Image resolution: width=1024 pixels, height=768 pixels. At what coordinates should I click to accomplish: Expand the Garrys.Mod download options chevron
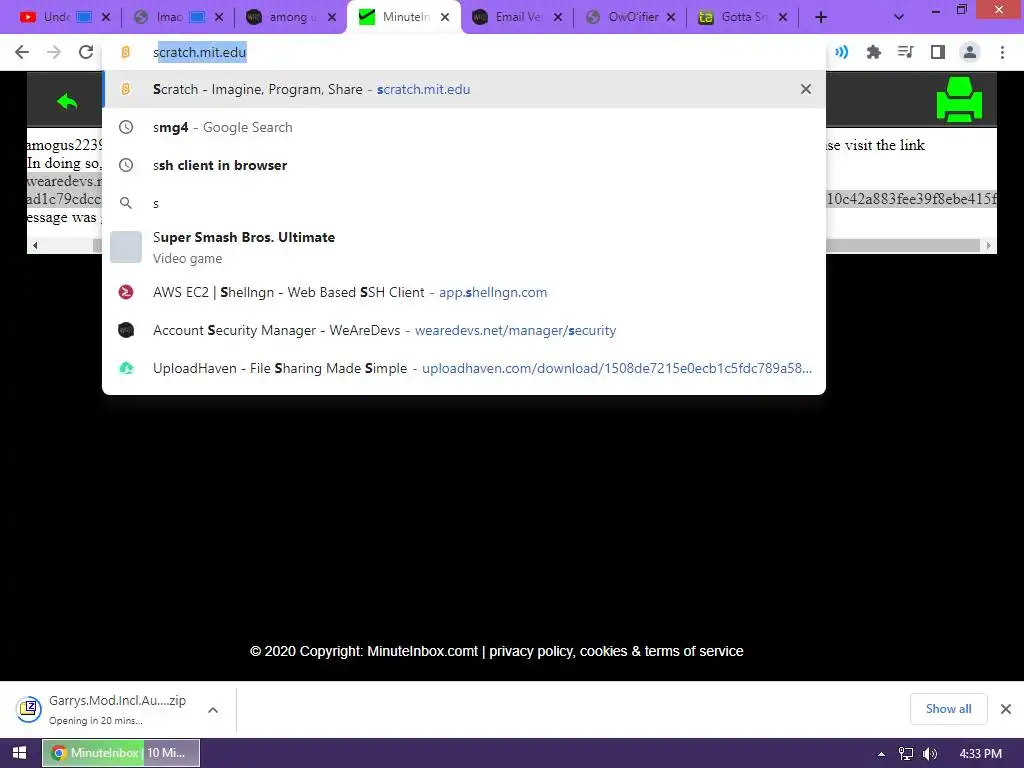[213, 710]
